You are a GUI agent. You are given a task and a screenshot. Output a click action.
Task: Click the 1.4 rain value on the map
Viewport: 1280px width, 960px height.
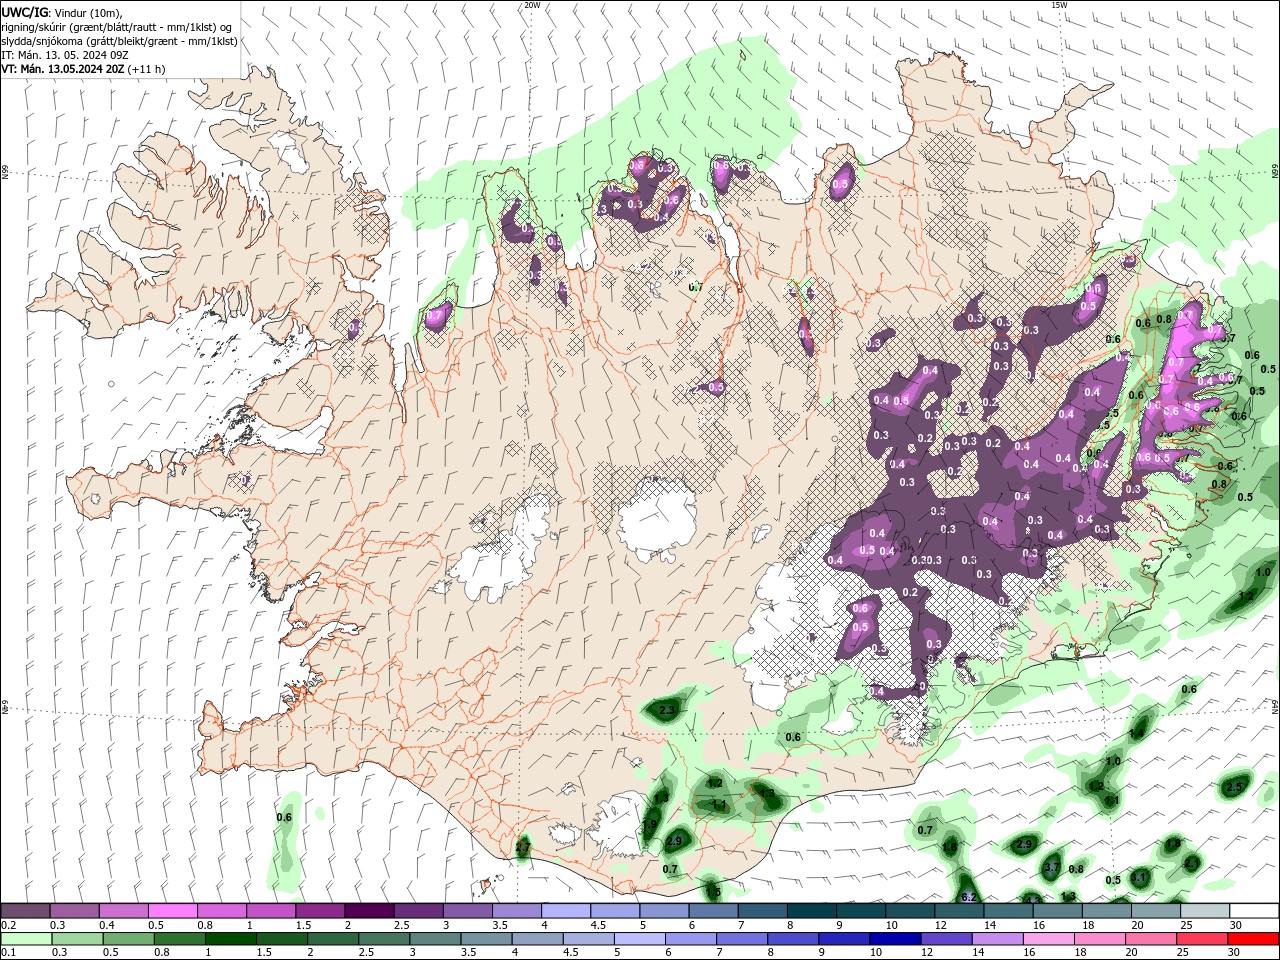coord(1135,734)
